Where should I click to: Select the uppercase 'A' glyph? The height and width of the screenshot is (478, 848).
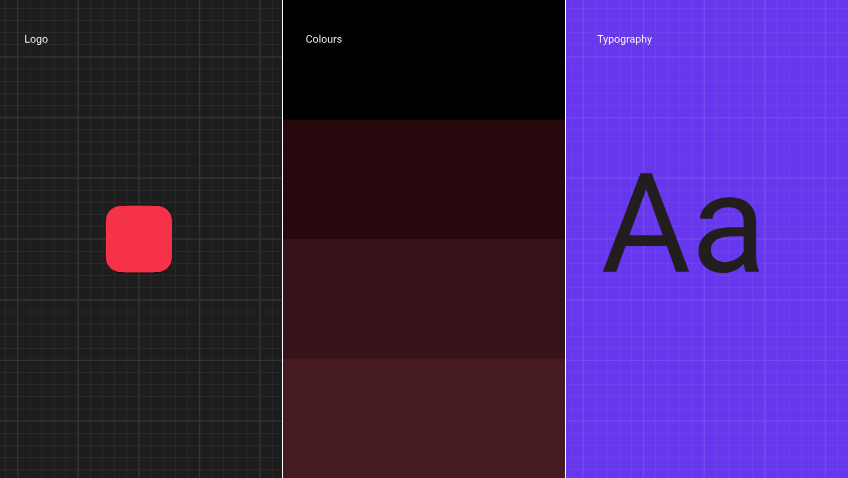tap(646, 227)
